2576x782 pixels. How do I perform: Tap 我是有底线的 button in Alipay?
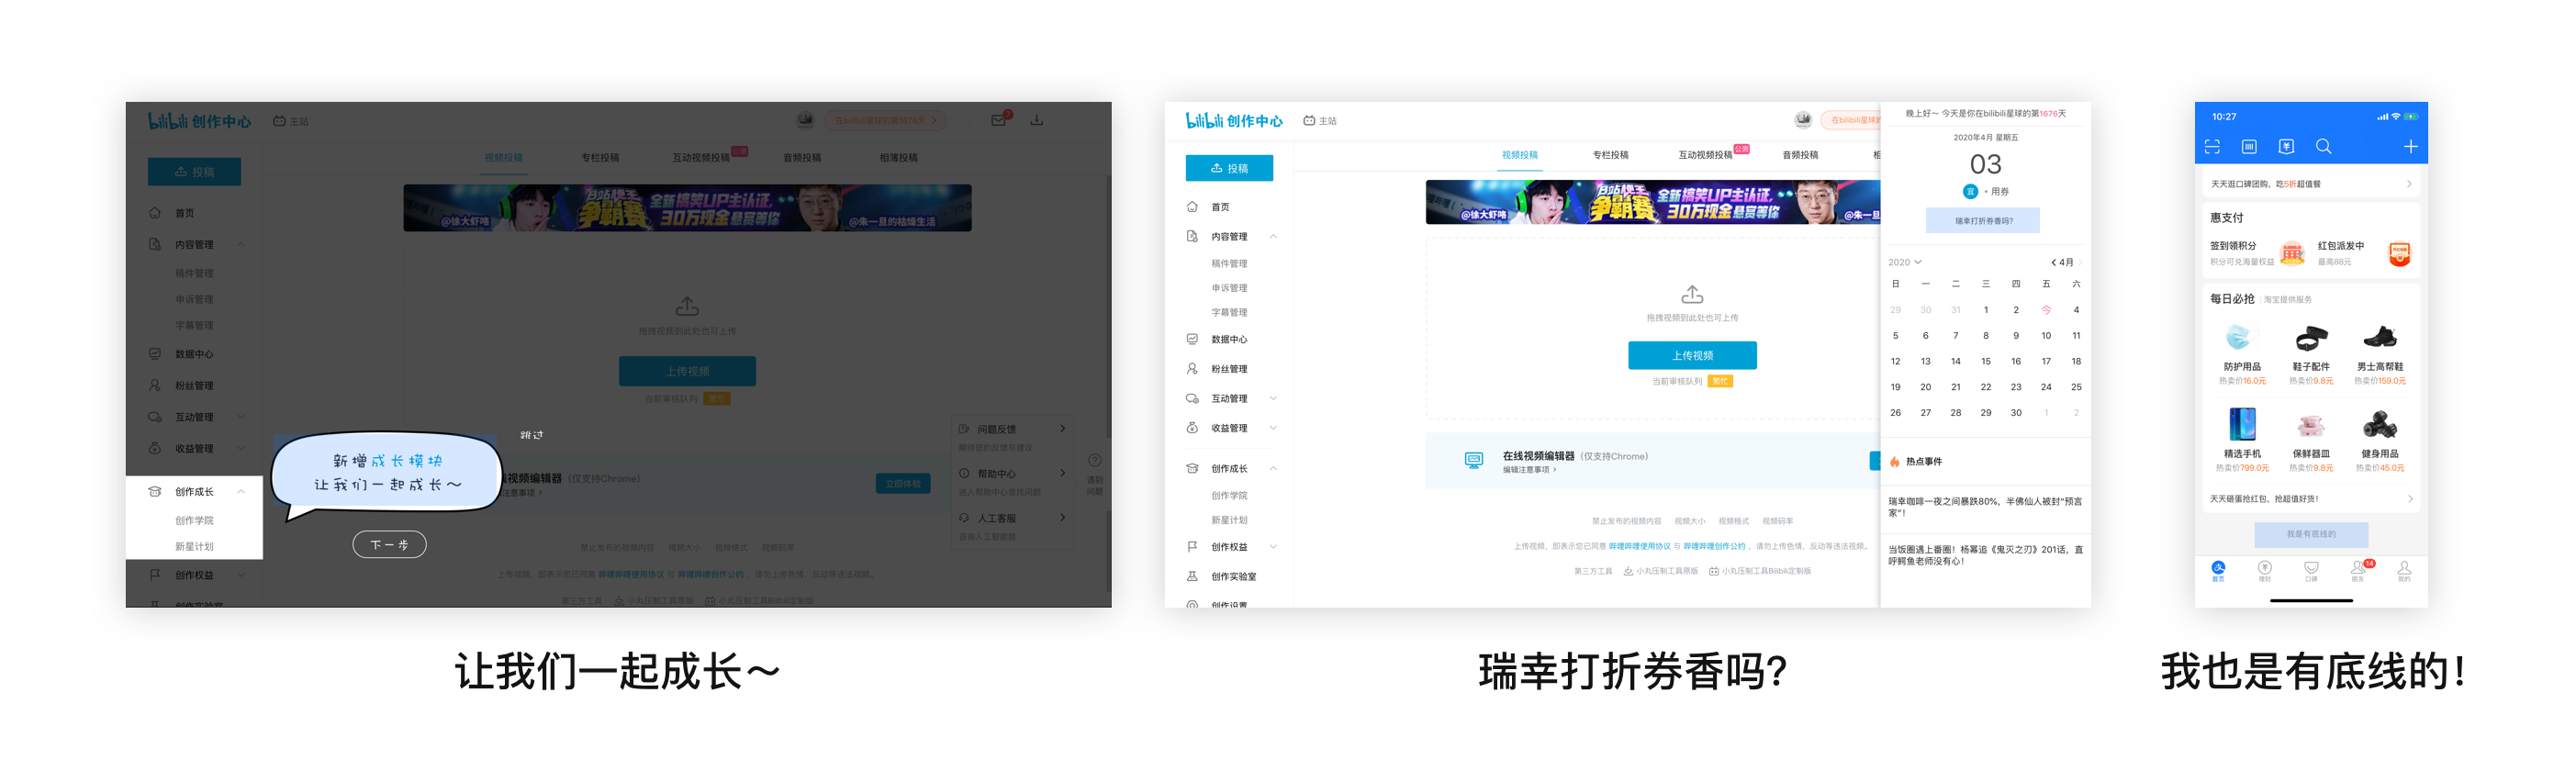tap(2311, 534)
